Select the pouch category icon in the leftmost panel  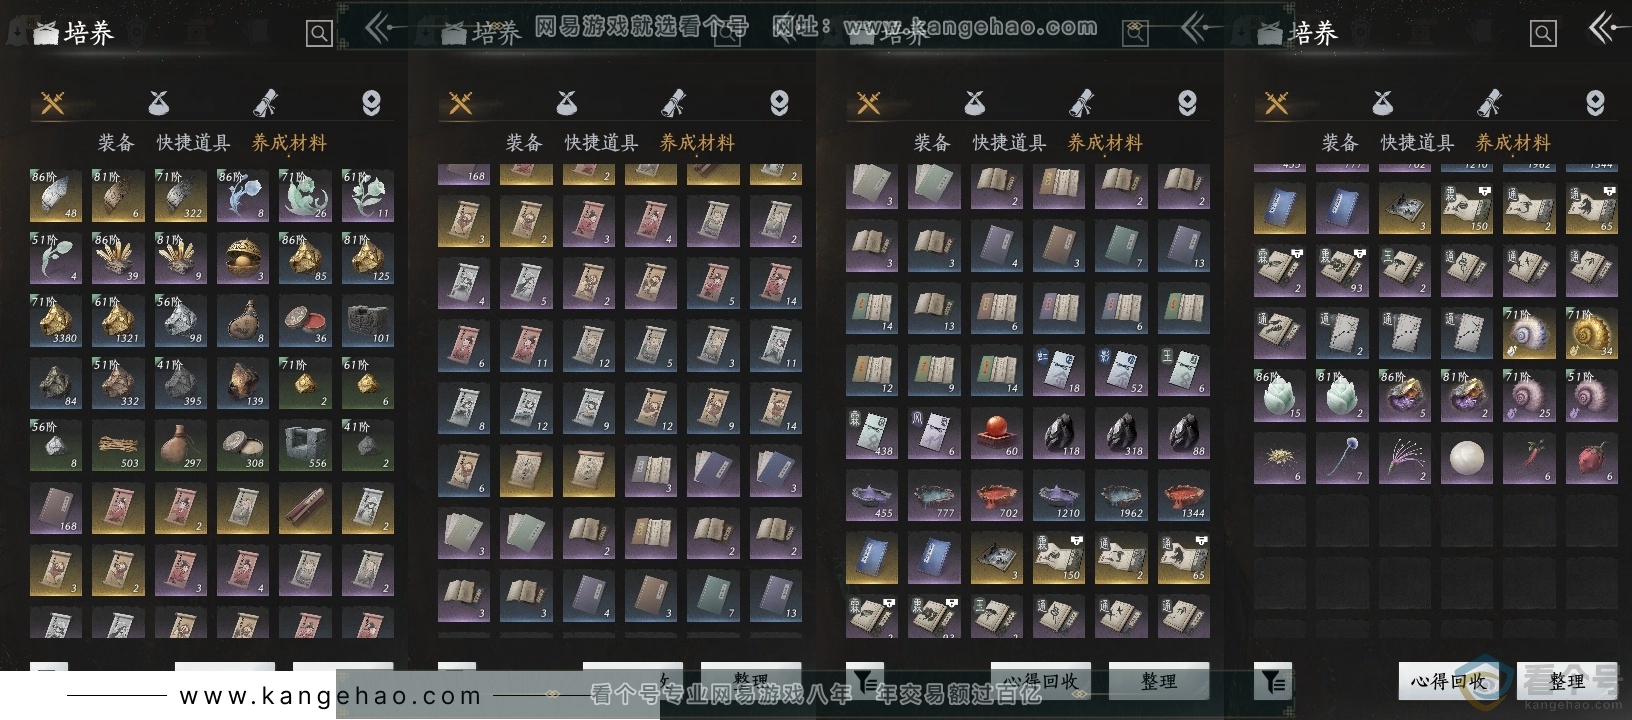point(159,102)
